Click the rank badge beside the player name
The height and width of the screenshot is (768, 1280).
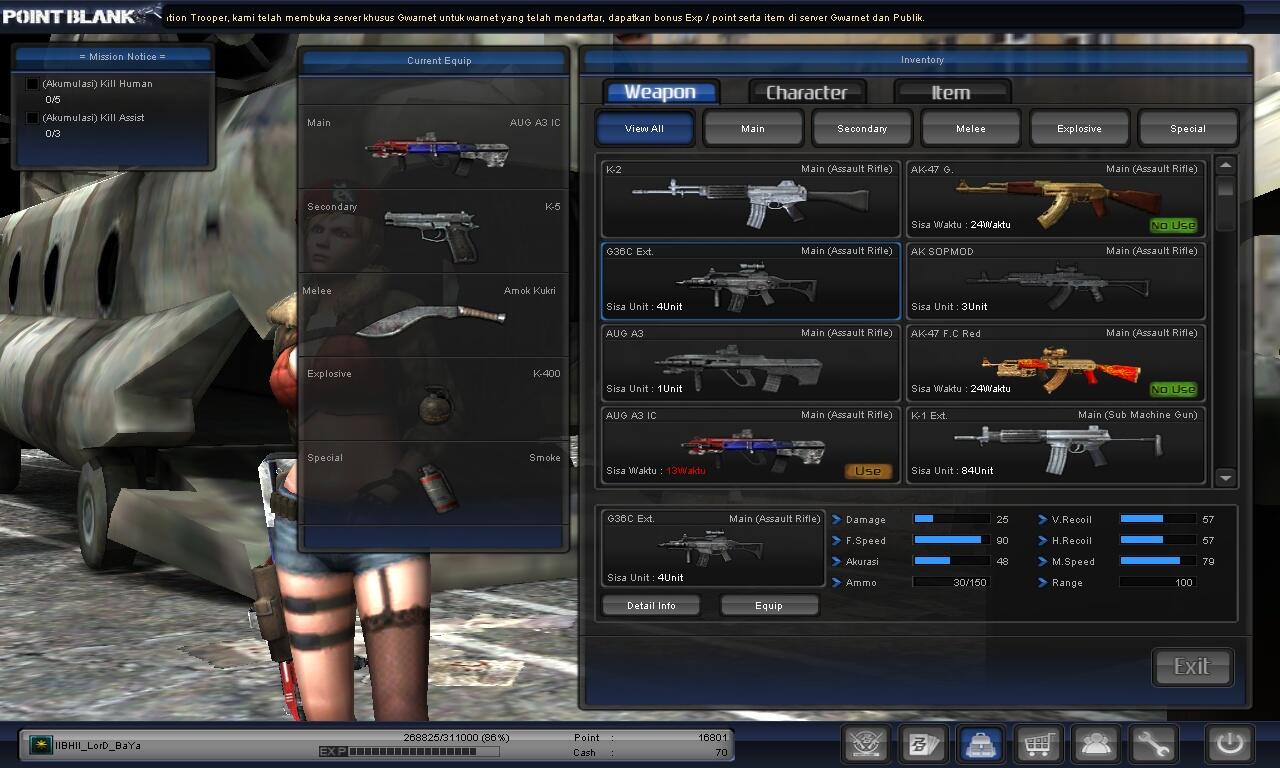click(41, 745)
